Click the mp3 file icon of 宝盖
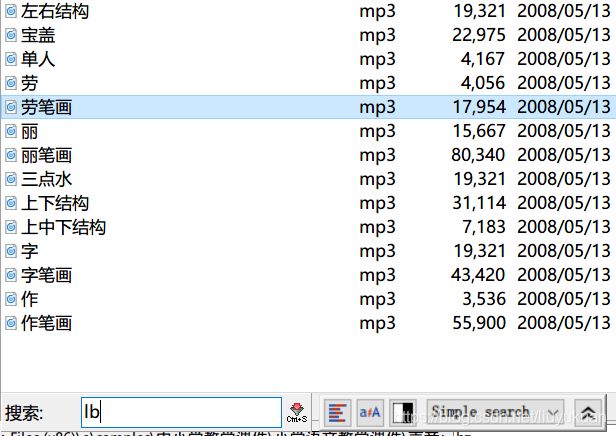 pyautogui.click(x=11, y=35)
